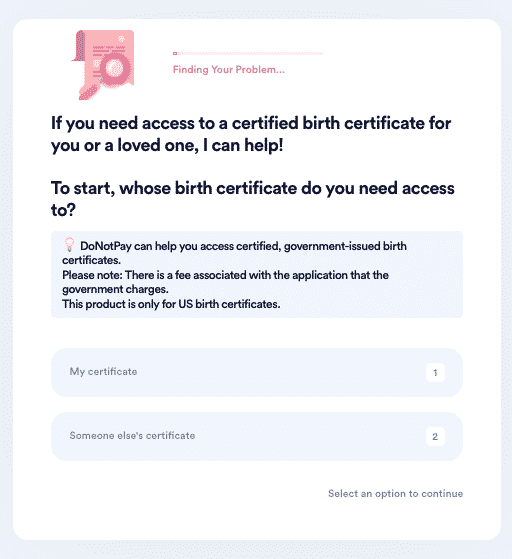Click Select an option to continue
The width and height of the screenshot is (512, 559).
click(x=395, y=493)
